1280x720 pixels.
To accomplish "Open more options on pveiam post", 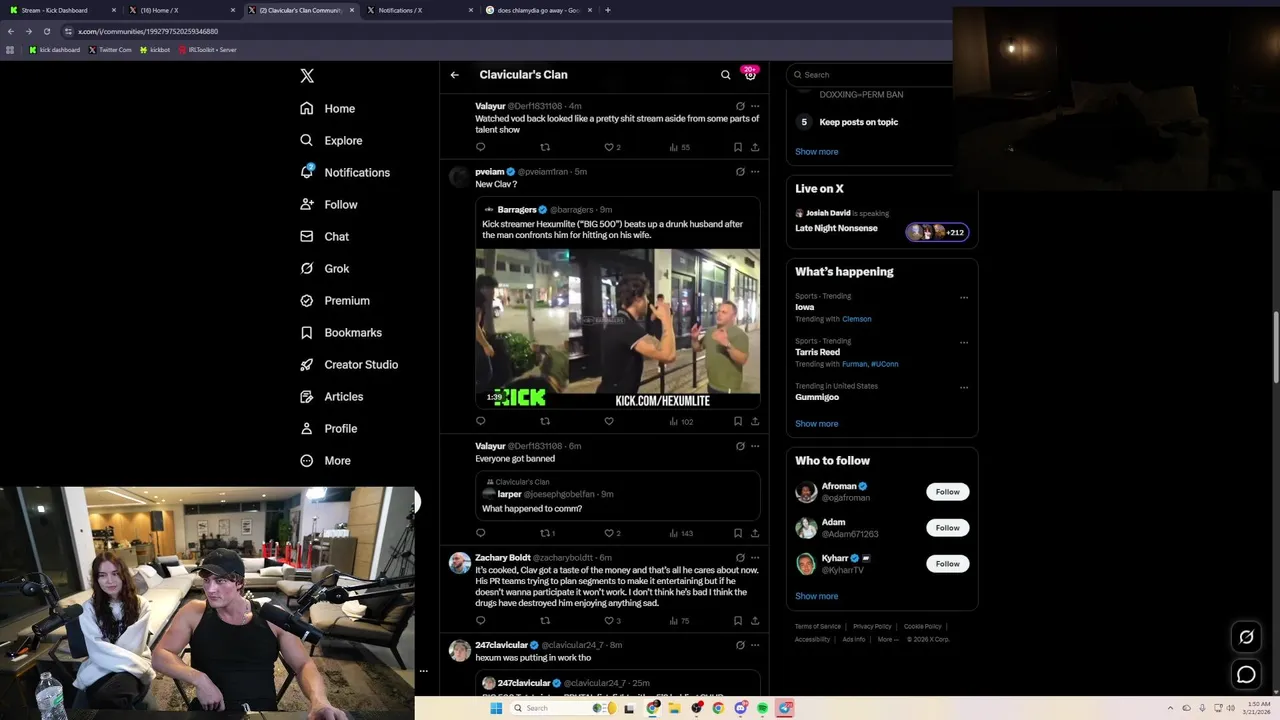I will (755, 172).
